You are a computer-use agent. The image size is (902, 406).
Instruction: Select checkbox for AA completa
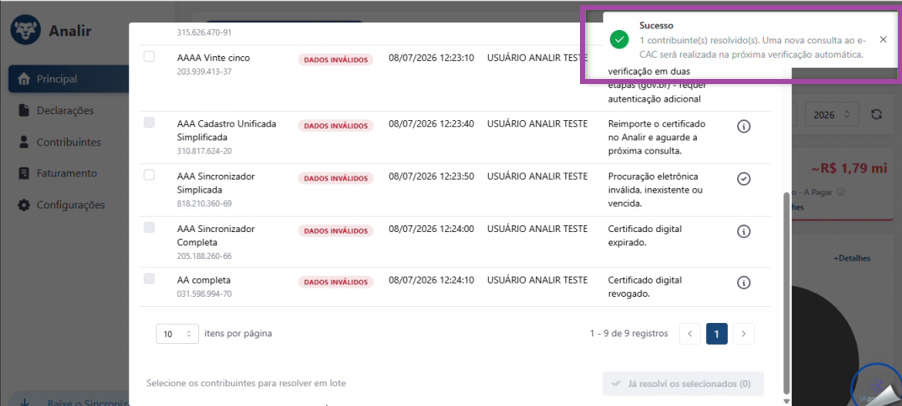149,279
